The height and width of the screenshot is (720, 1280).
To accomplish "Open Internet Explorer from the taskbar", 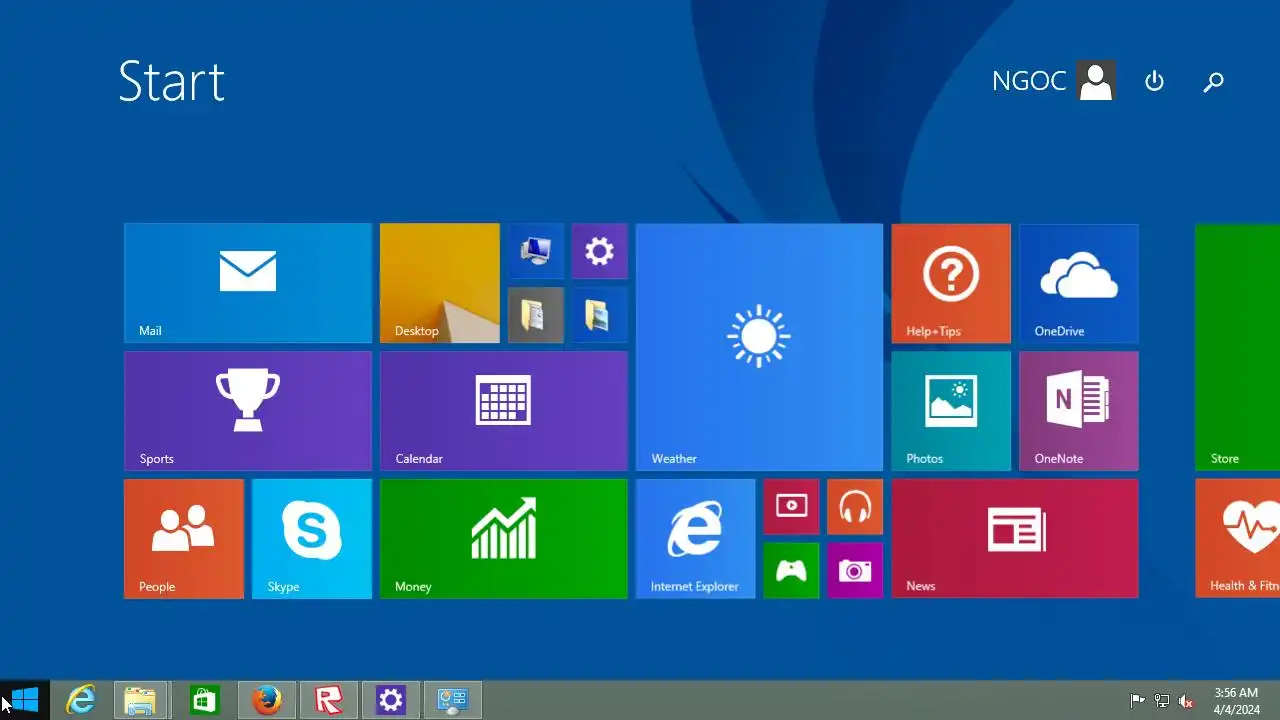I will (80, 700).
